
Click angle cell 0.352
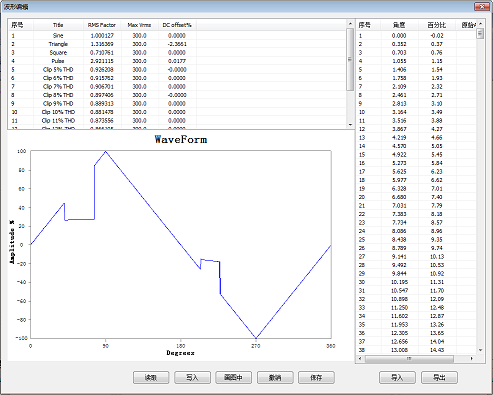pos(399,44)
